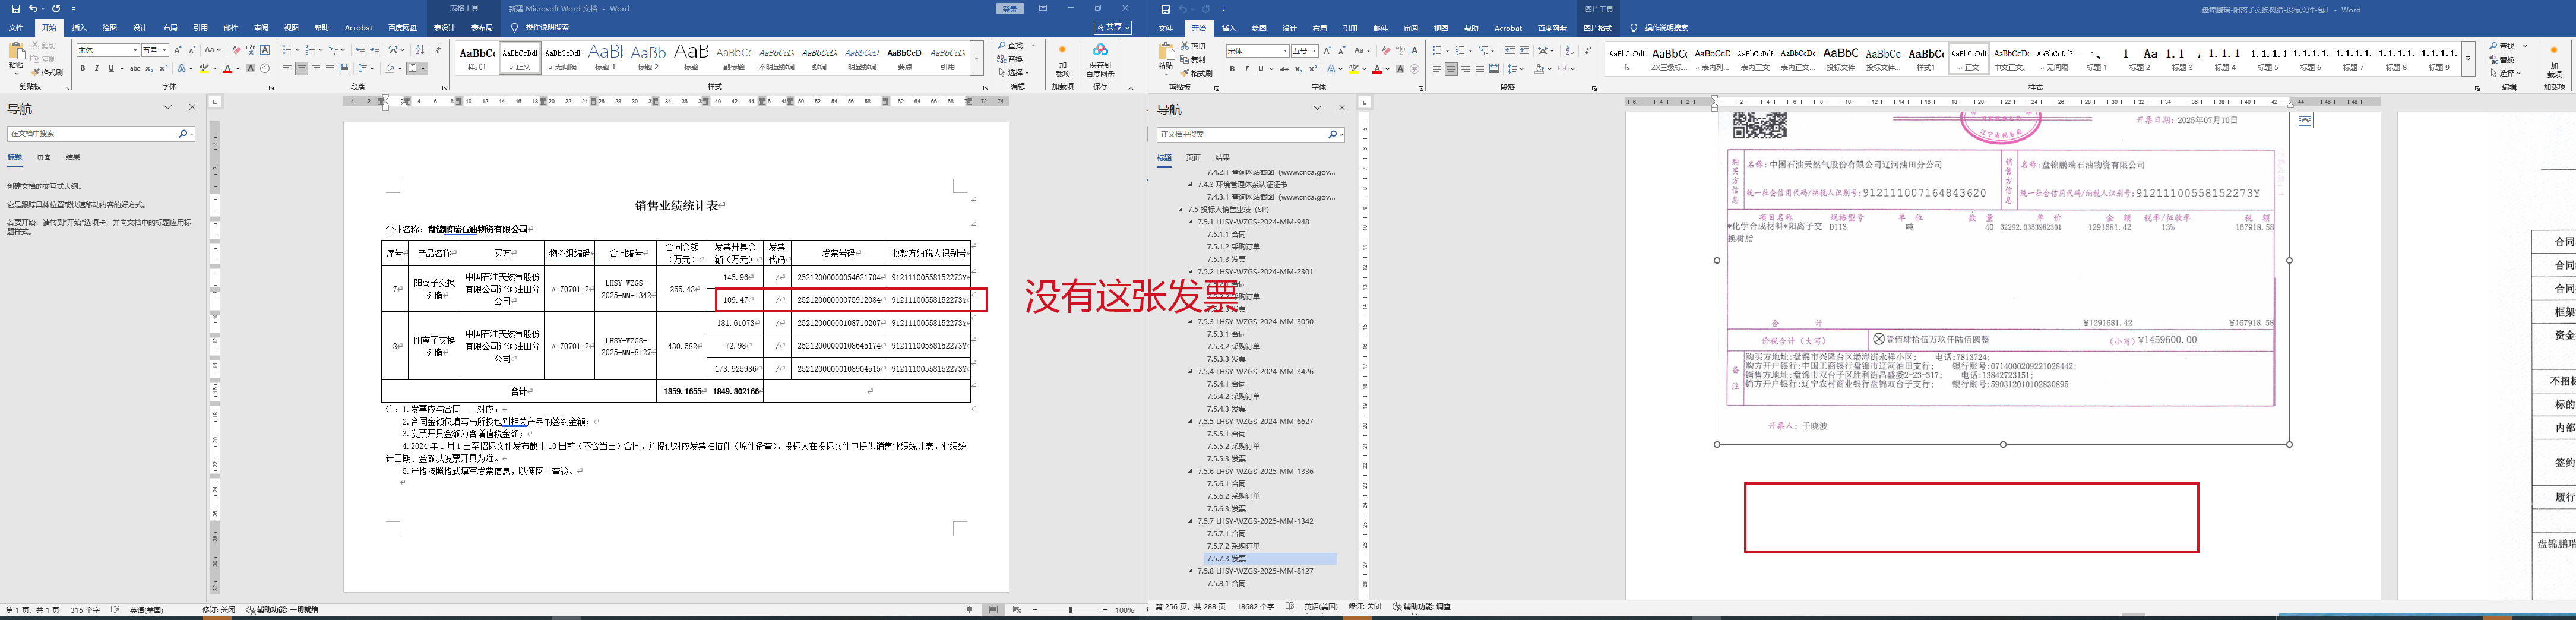This screenshot has width=2576, height=620.
Task: Open 图片格式 tab in right window
Action: [x=1598, y=28]
